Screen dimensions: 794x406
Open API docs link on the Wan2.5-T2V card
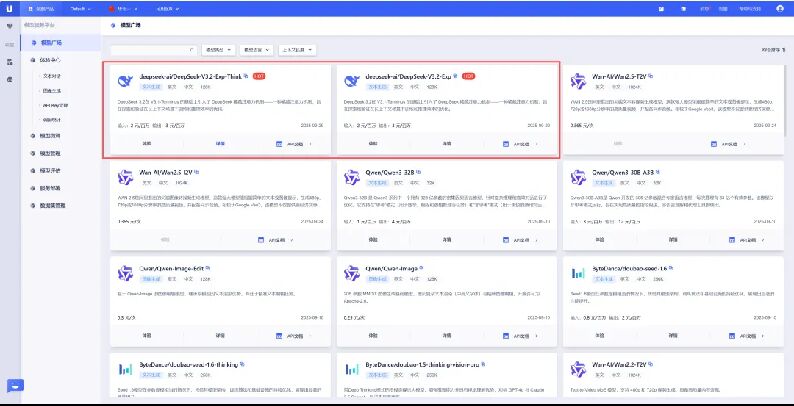(724, 144)
